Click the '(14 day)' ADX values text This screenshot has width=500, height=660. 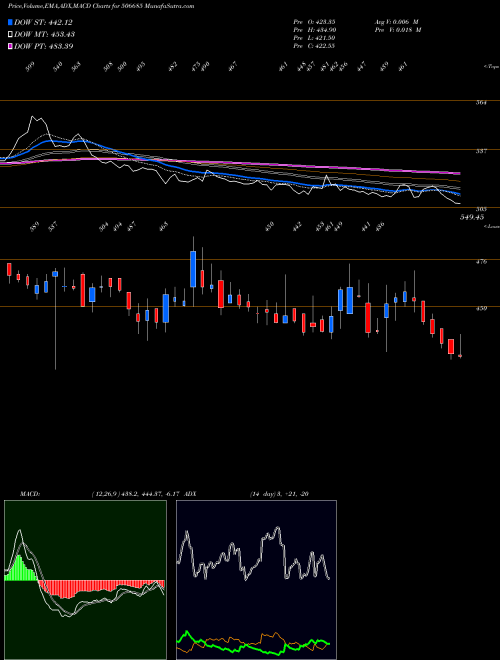tap(279, 494)
